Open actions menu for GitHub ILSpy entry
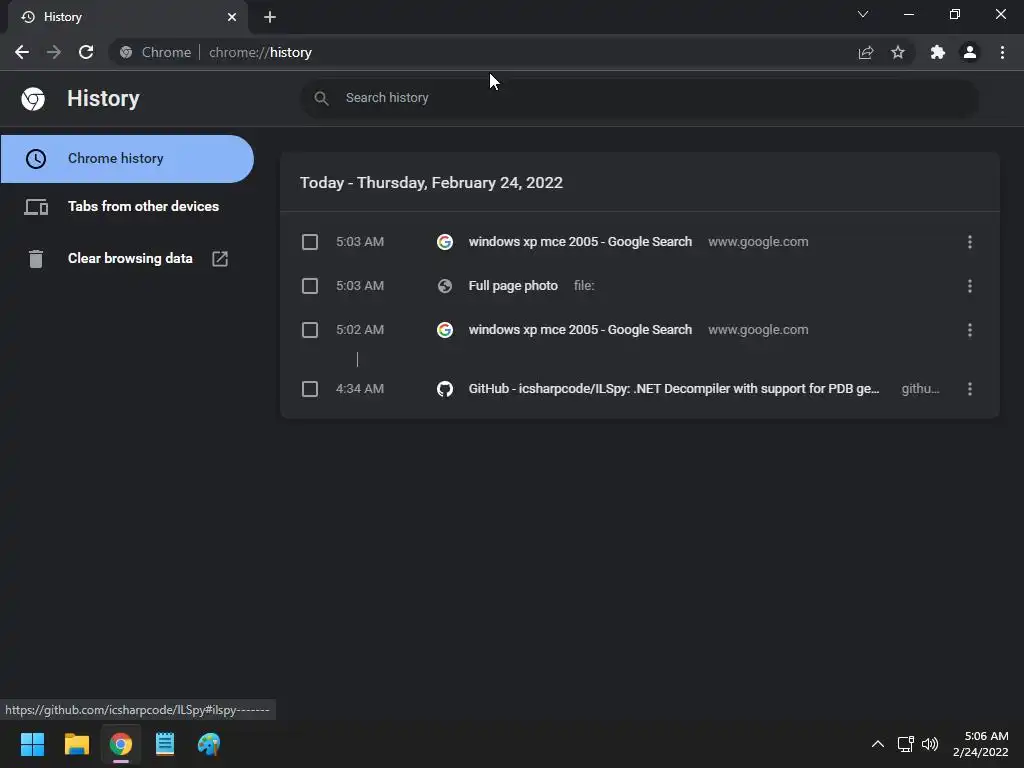This screenshot has width=1024, height=768. coord(970,389)
